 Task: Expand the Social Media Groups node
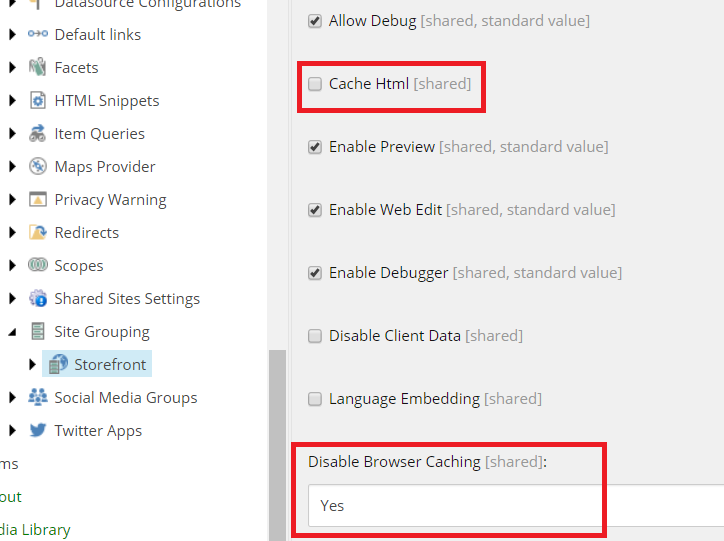pos(12,398)
